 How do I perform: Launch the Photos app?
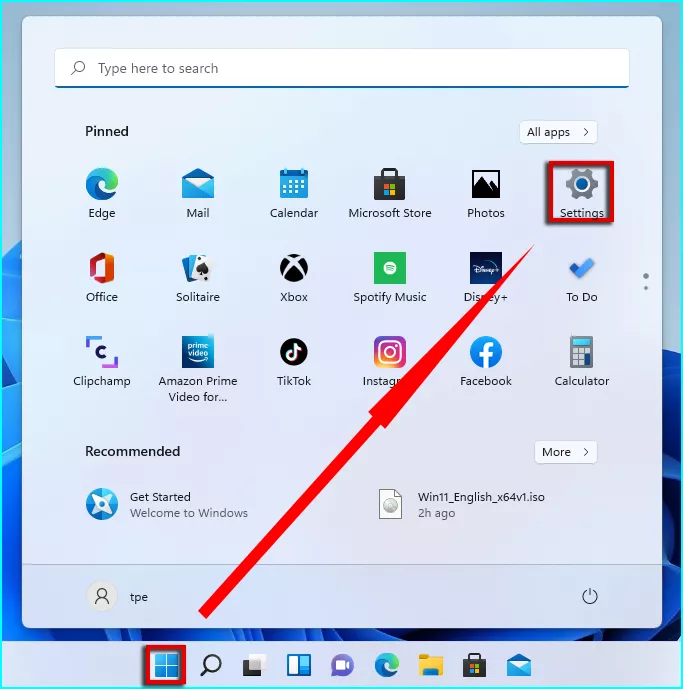(x=486, y=192)
